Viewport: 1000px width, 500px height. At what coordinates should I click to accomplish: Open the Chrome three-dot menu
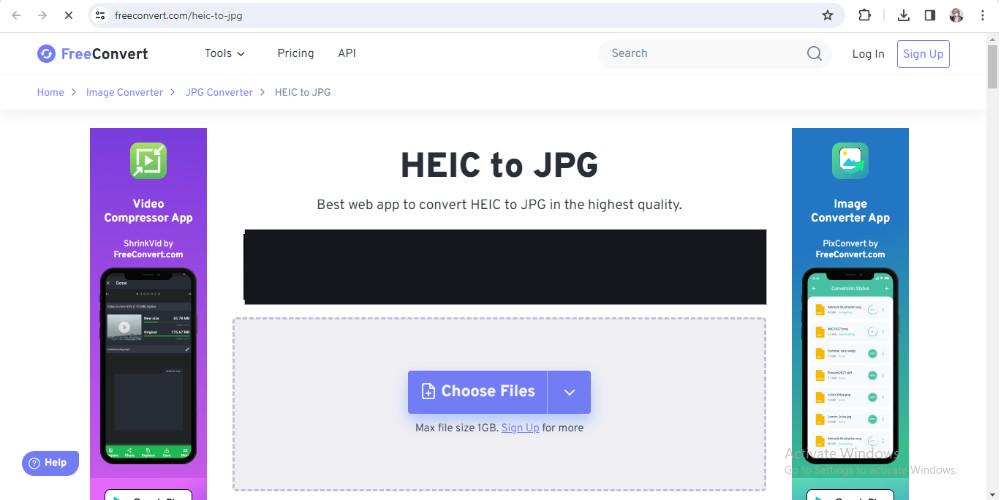click(981, 16)
